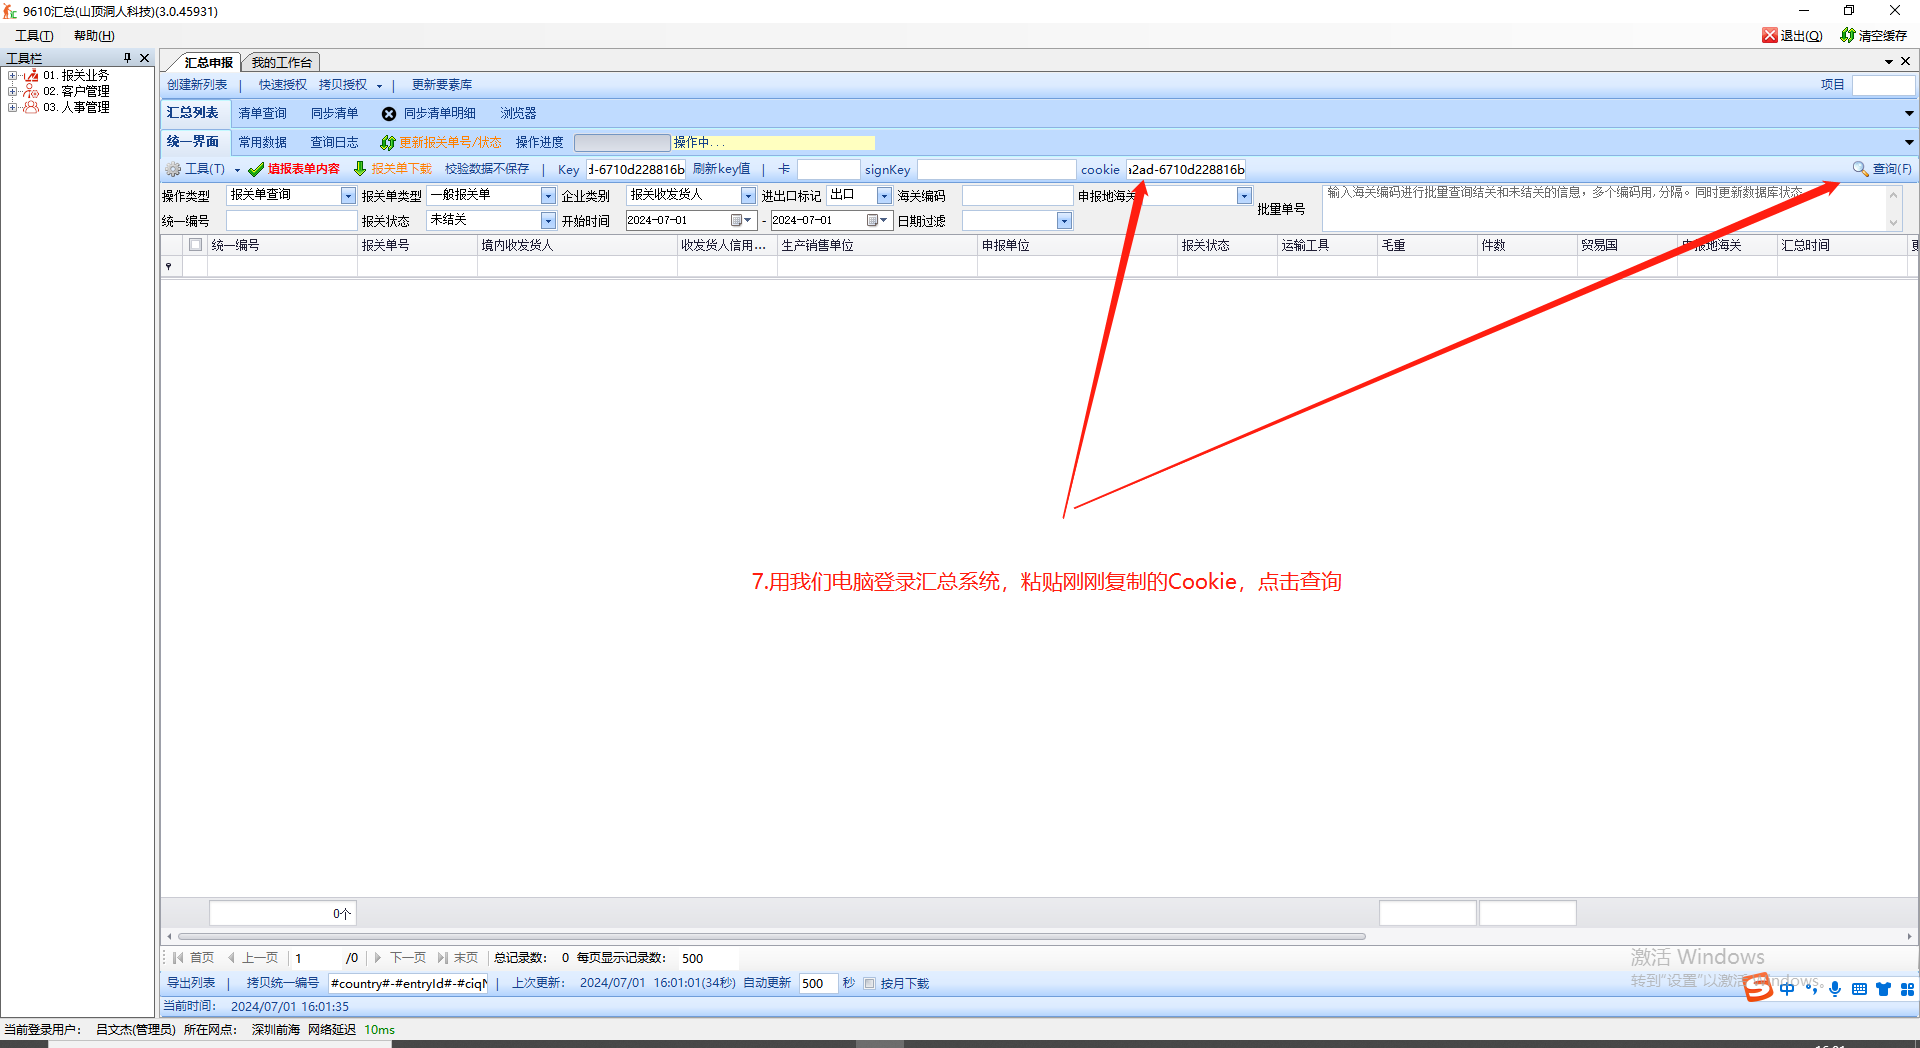Screen dimensions: 1920x1048
Task: Switch to the 我的工作台 tab
Action: [281, 62]
